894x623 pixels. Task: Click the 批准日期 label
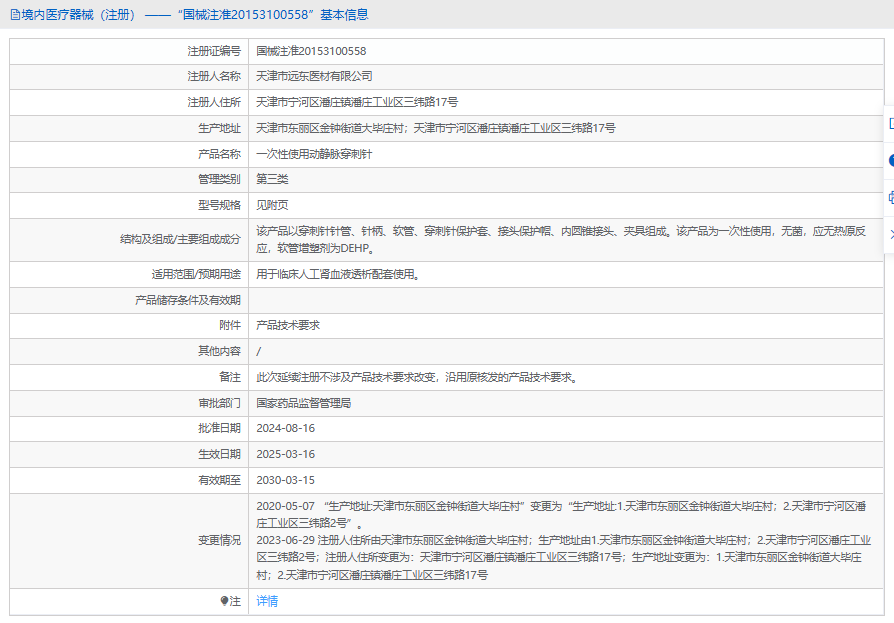point(220,428)
